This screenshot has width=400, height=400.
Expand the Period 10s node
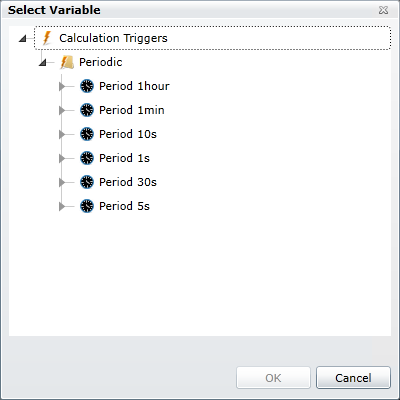pyautogui.click(x=62, y=134)
